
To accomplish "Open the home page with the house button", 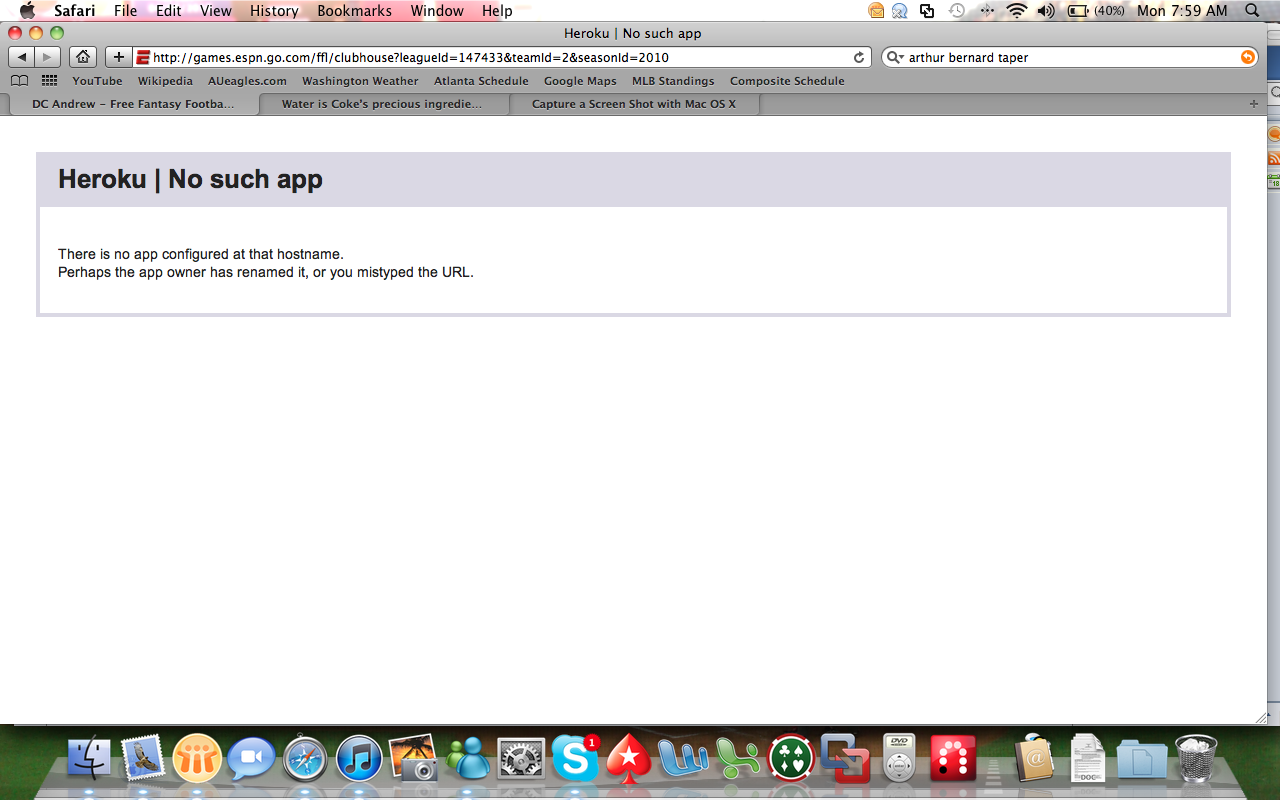I will [83, 57].
